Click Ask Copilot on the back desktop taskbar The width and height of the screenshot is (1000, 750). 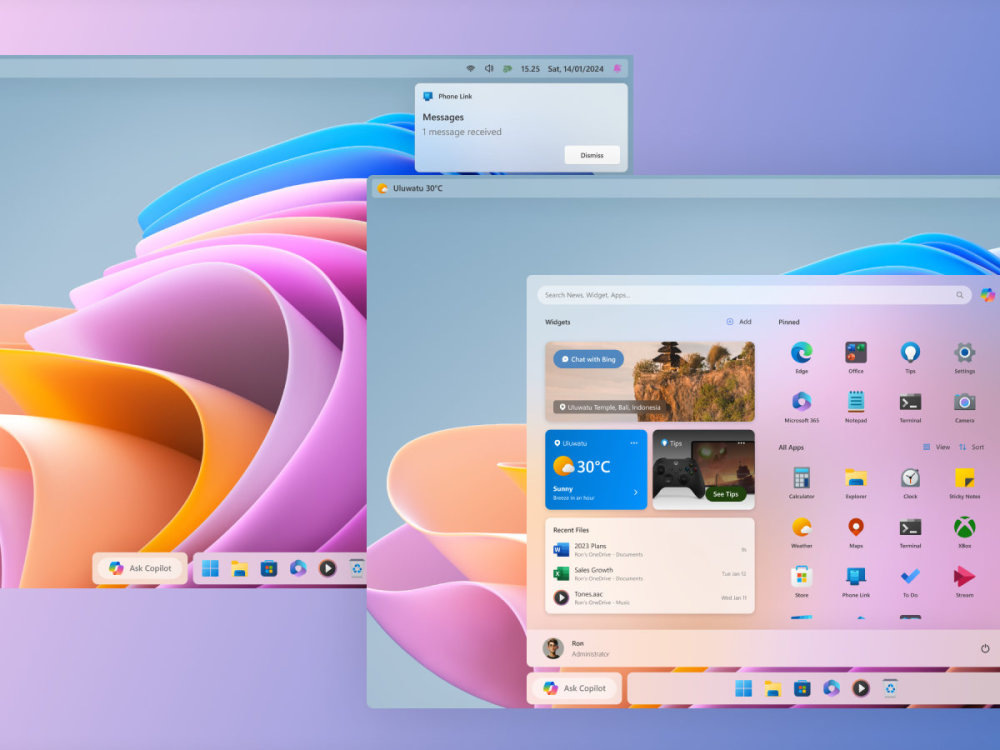[140, 568]
